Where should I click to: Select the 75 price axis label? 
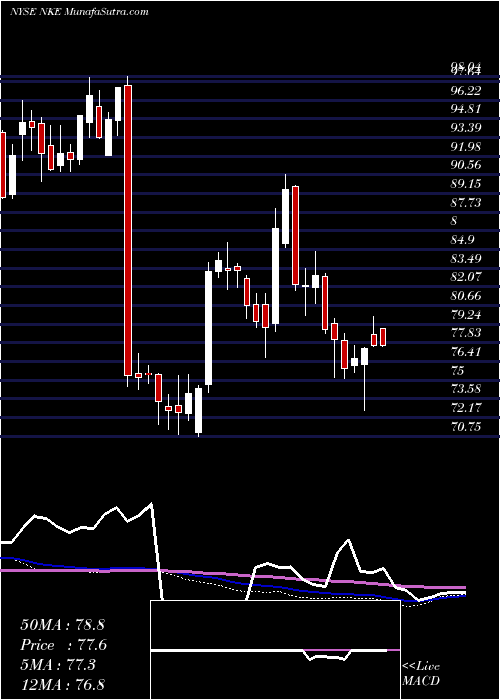458,371
